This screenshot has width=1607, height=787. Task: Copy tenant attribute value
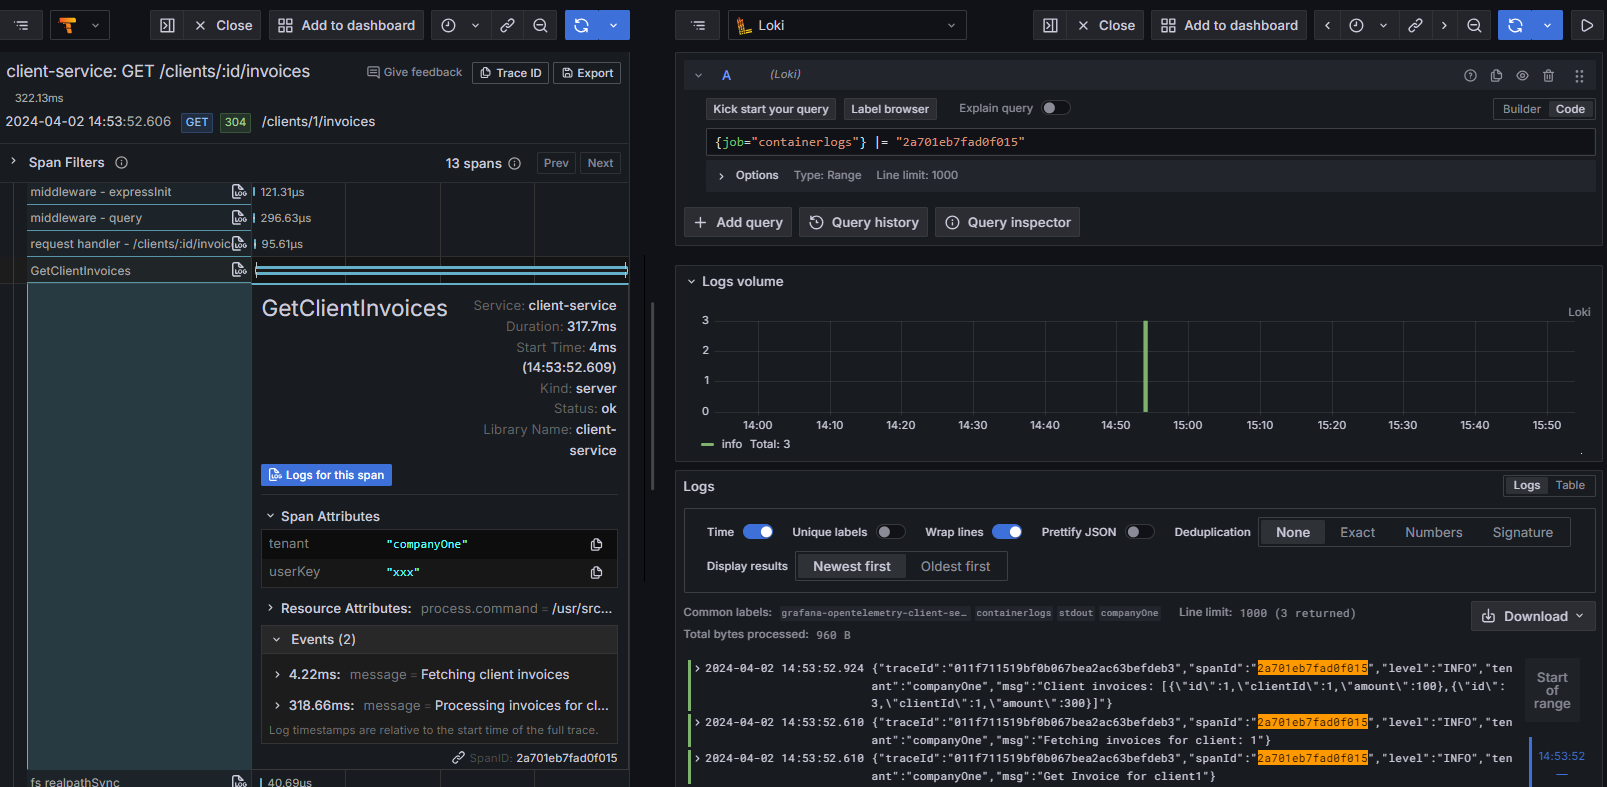(x=596, y=544)
